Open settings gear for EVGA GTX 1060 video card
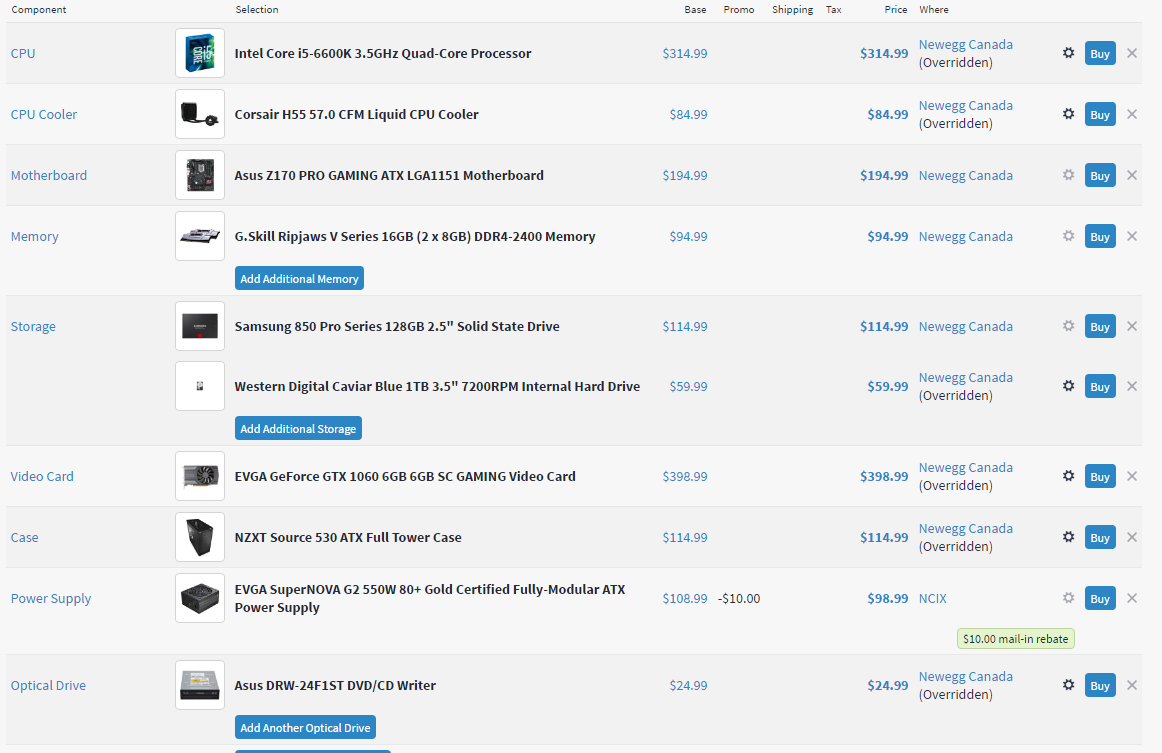1162x753 pixels. pyautogui.click(x=1068, y=476)
